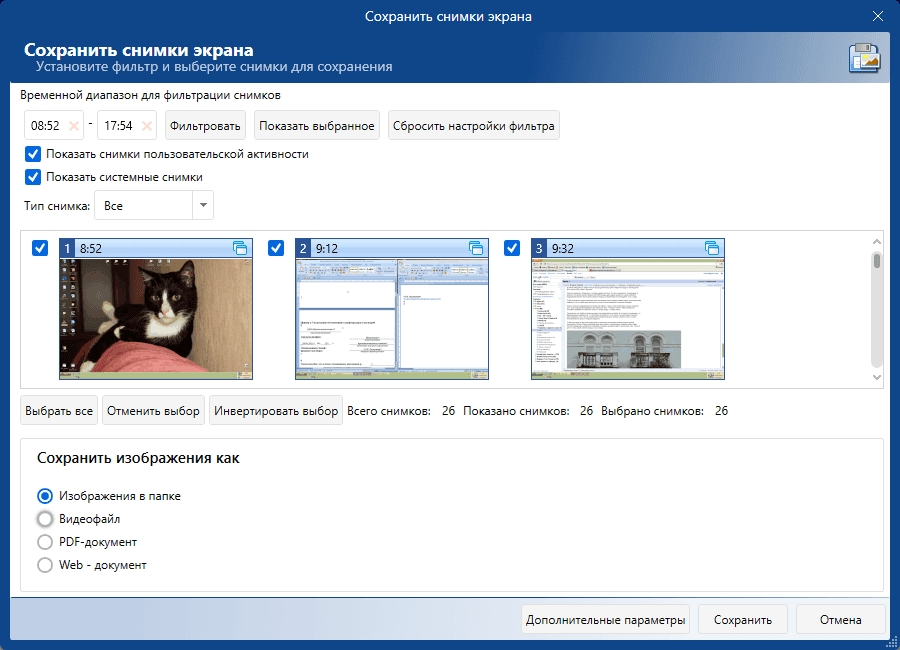Clear the 08:52 start time with X
The image size is (900, 650).
coord(74,126)
